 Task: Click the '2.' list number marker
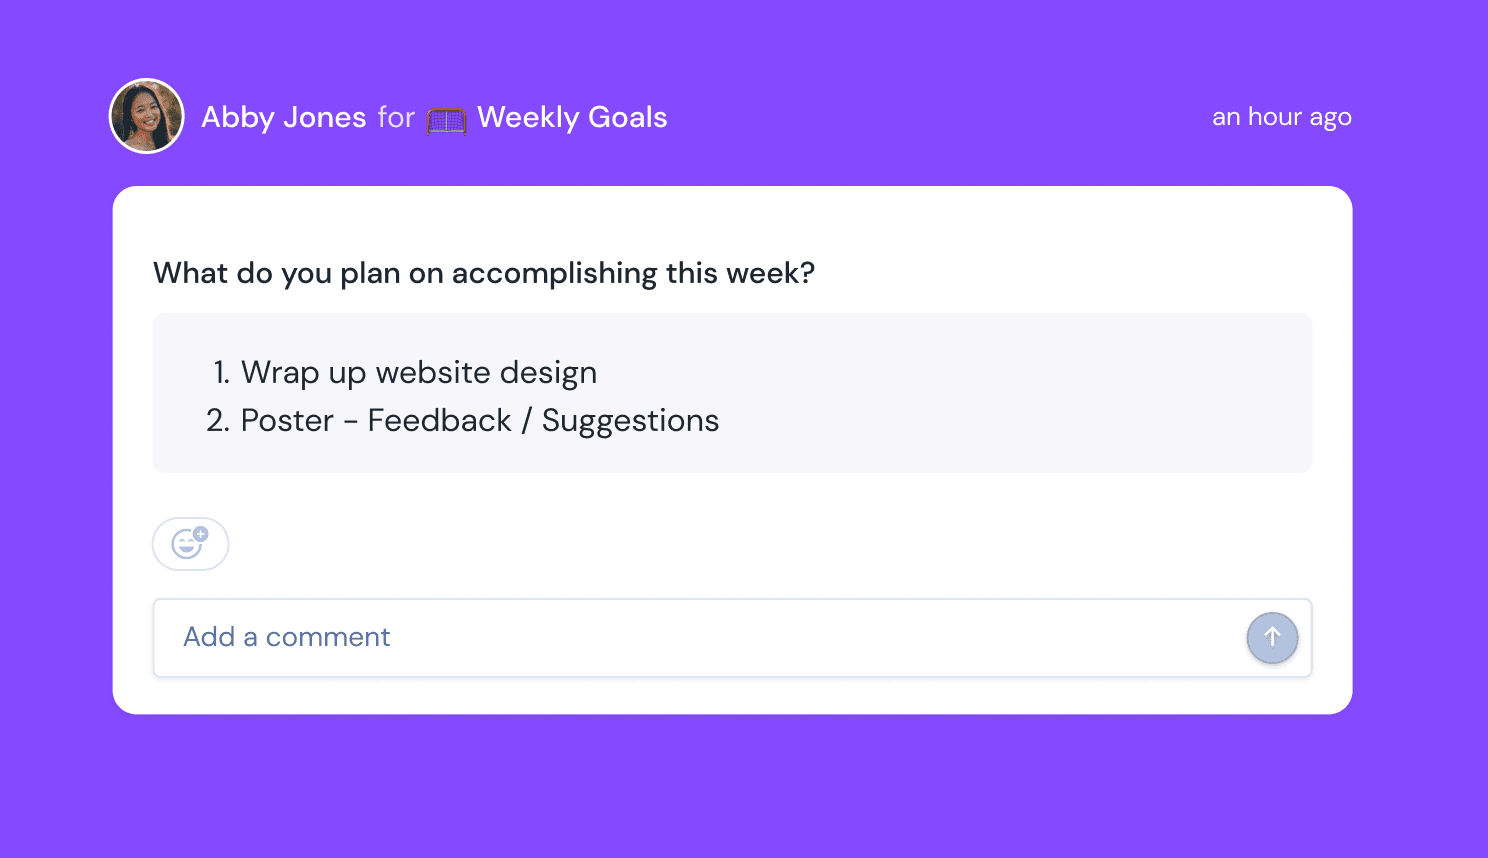218,421
